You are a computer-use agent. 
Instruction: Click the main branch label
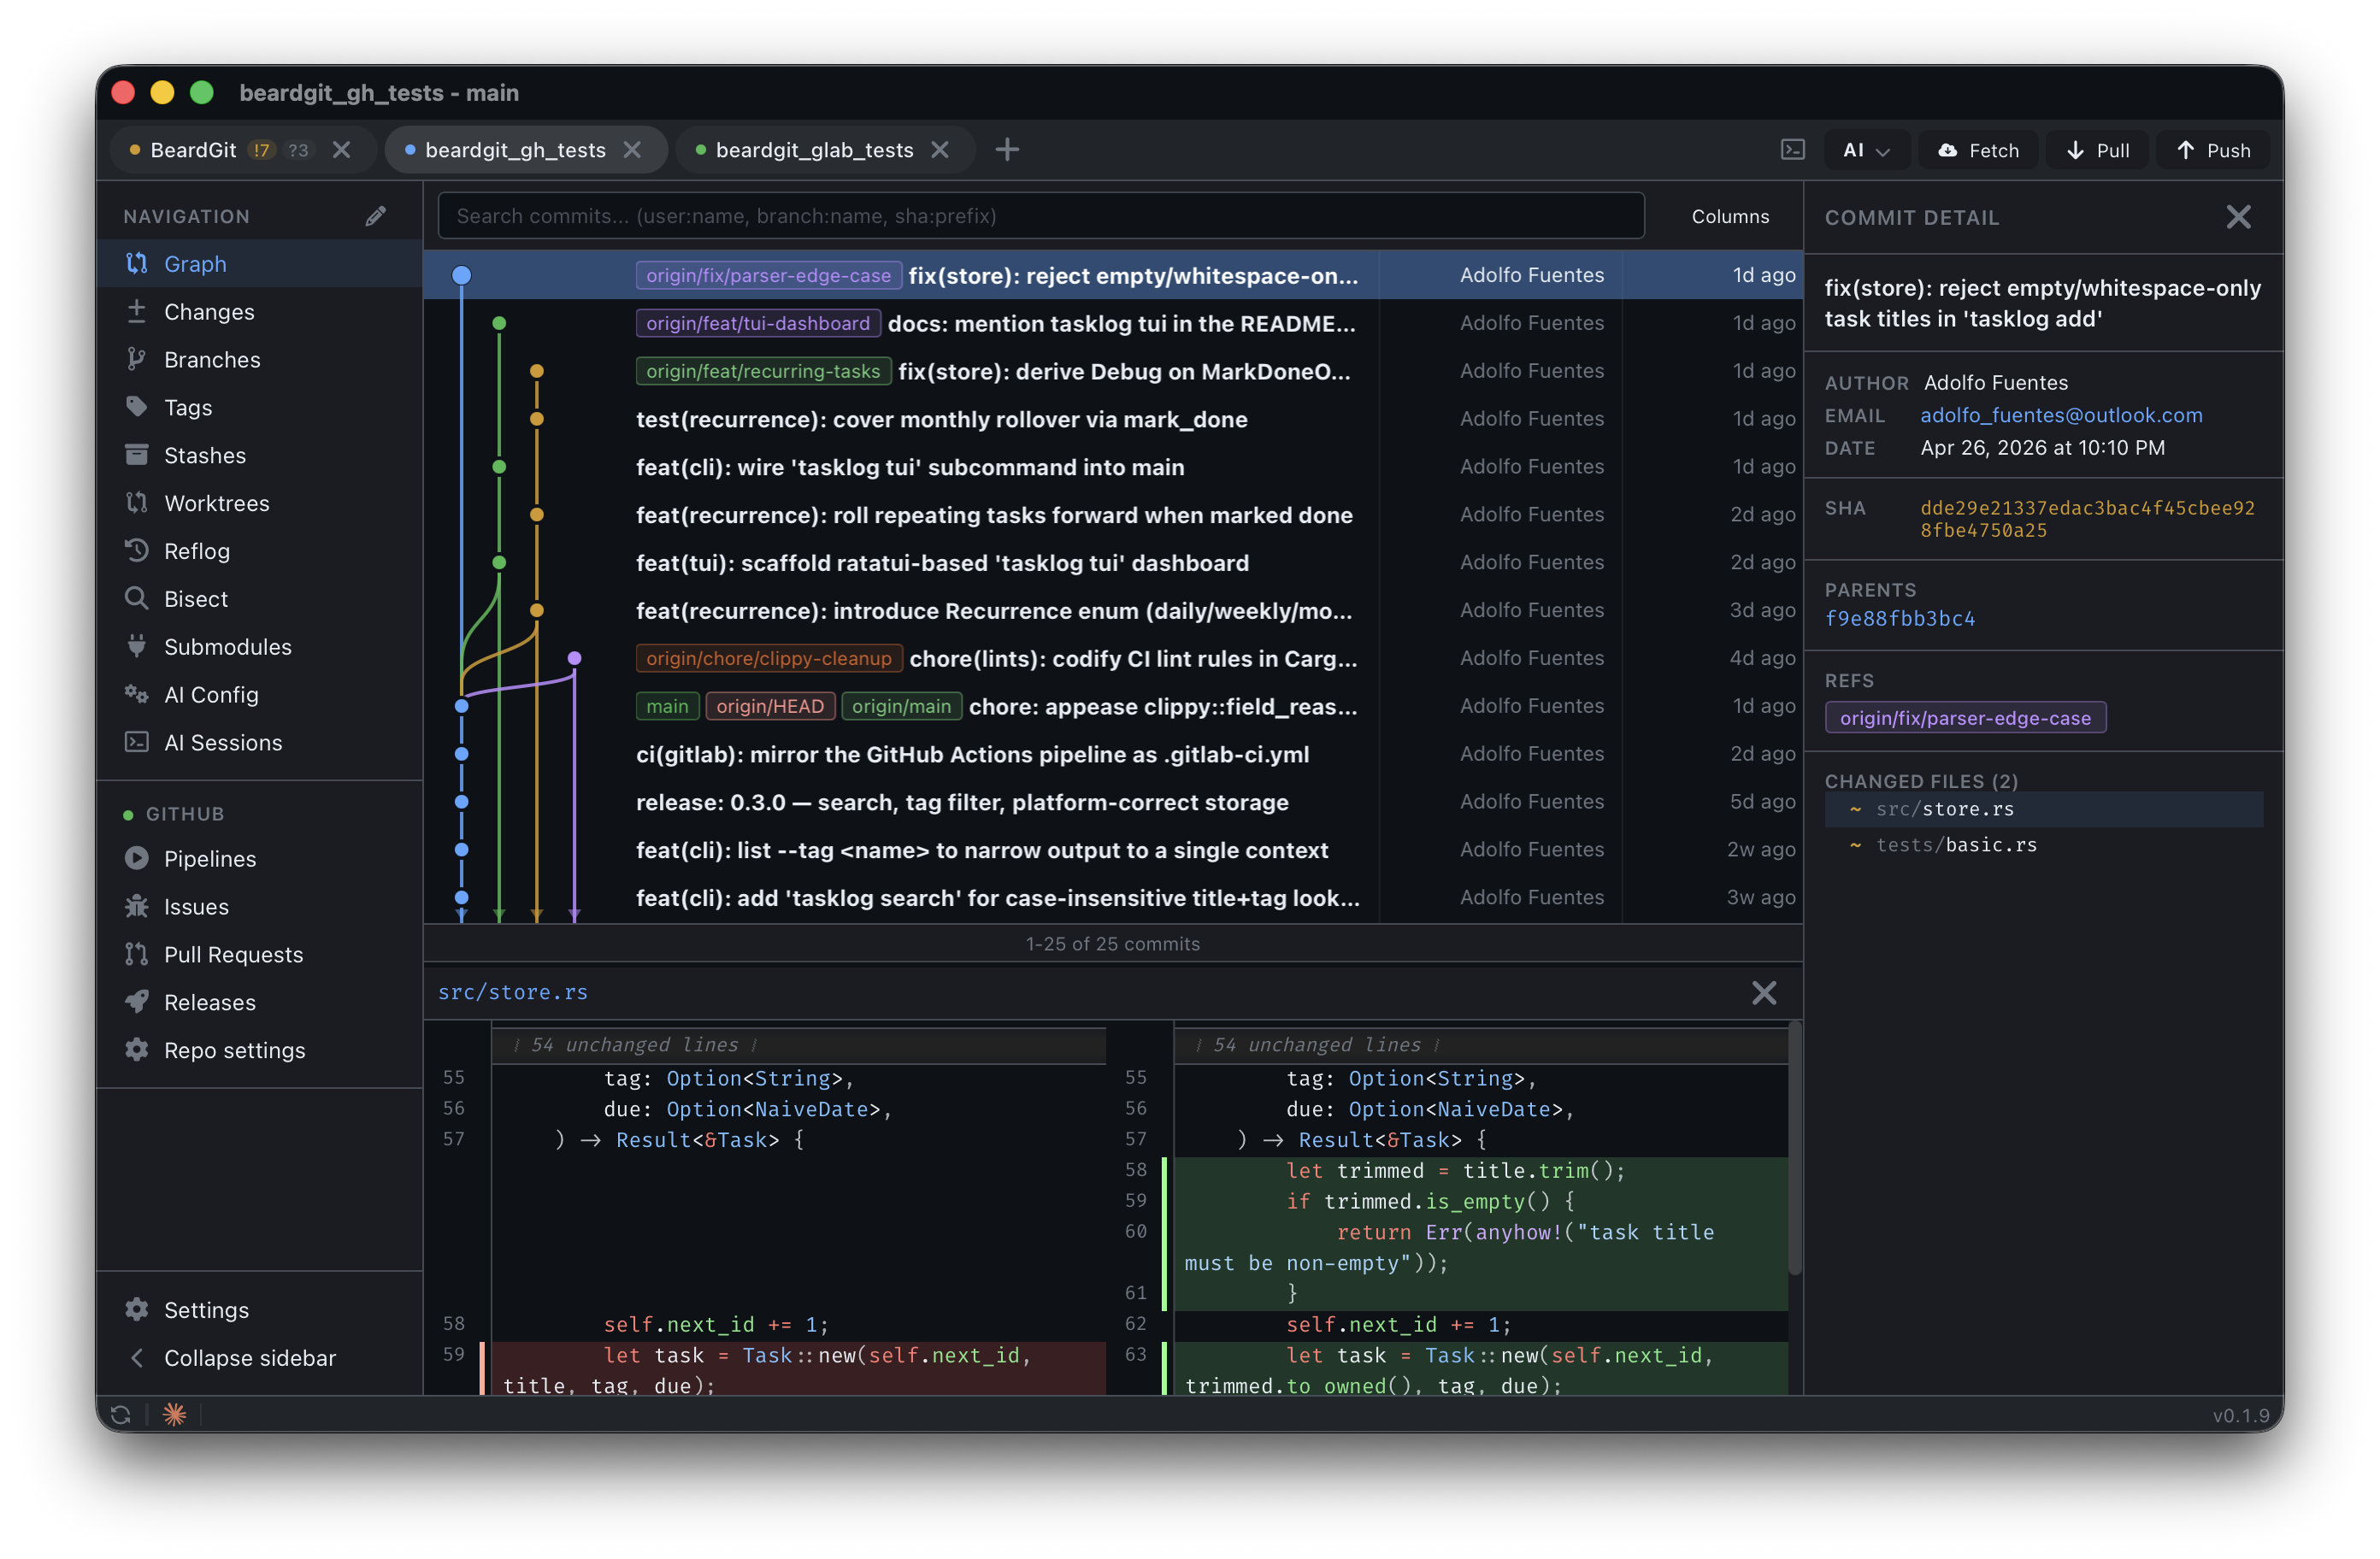click(x=667, y=707)
